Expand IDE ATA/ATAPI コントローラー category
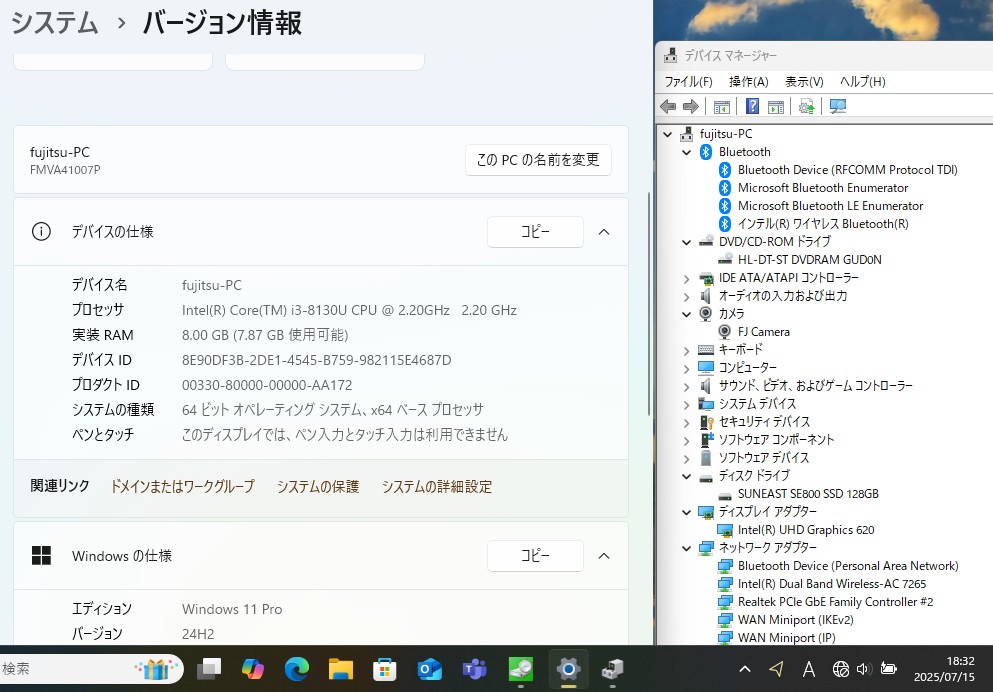Viewport: 993px width, 692px height. point(686,278)
